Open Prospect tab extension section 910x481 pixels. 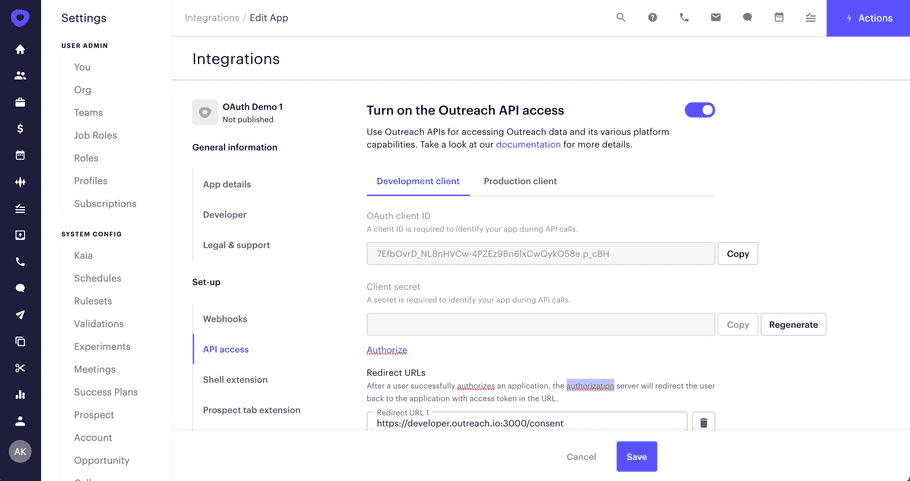pos(252,410)
